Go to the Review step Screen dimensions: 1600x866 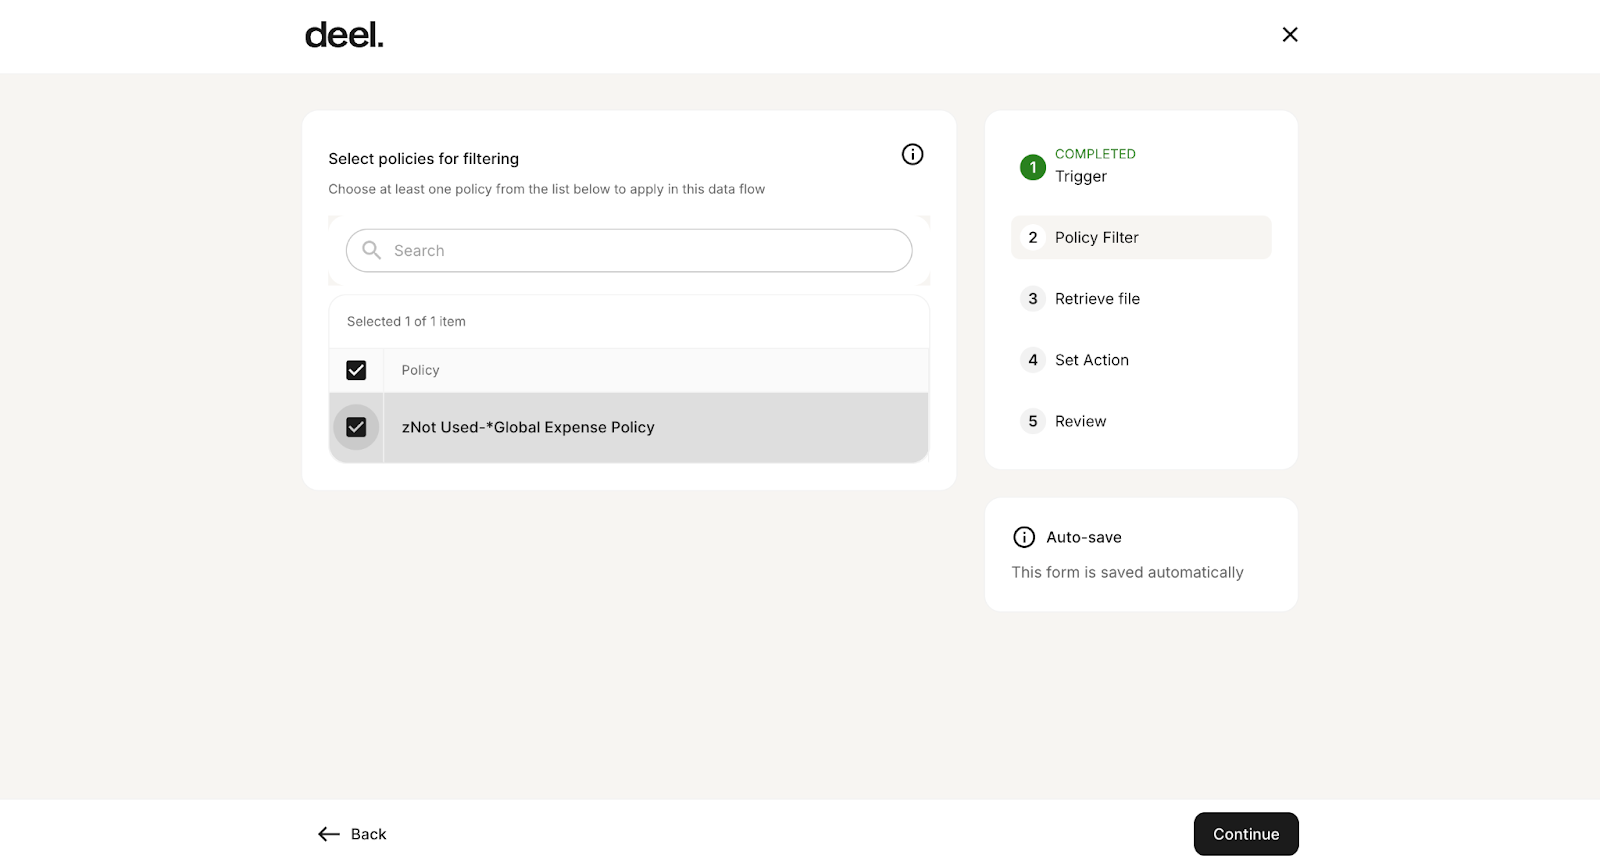1080,421
